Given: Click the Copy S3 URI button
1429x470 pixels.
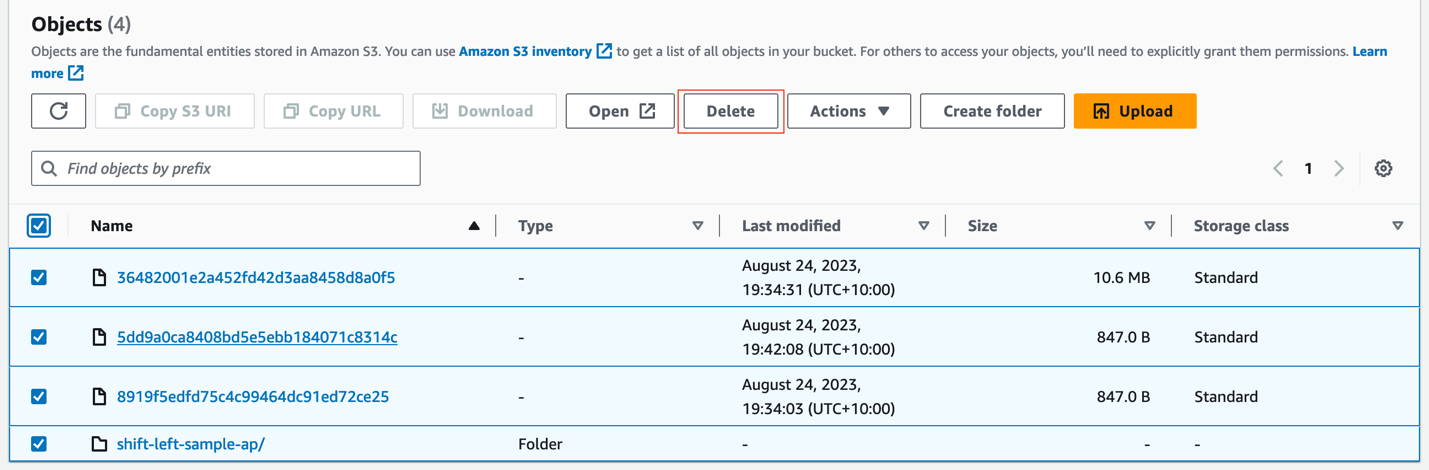Looking at the screenshot, I should [x=174, y=111].
